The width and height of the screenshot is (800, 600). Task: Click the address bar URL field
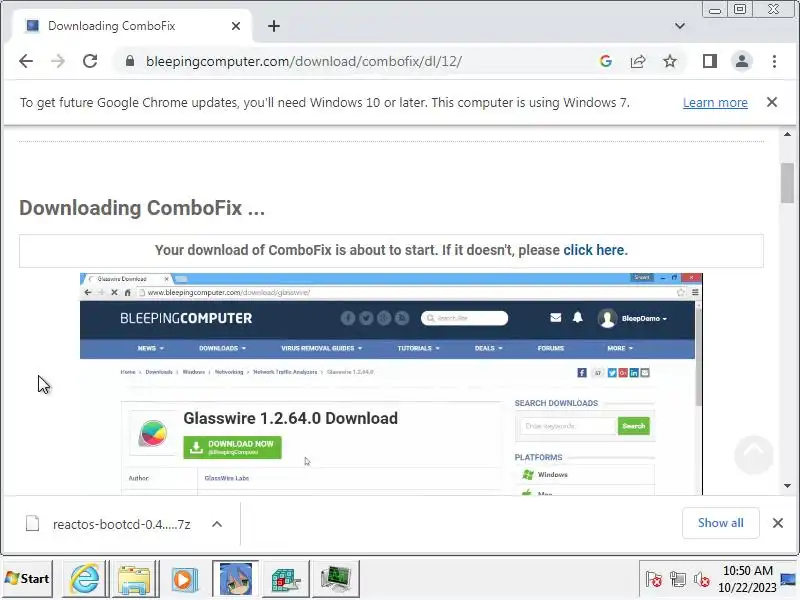[357, 61]
